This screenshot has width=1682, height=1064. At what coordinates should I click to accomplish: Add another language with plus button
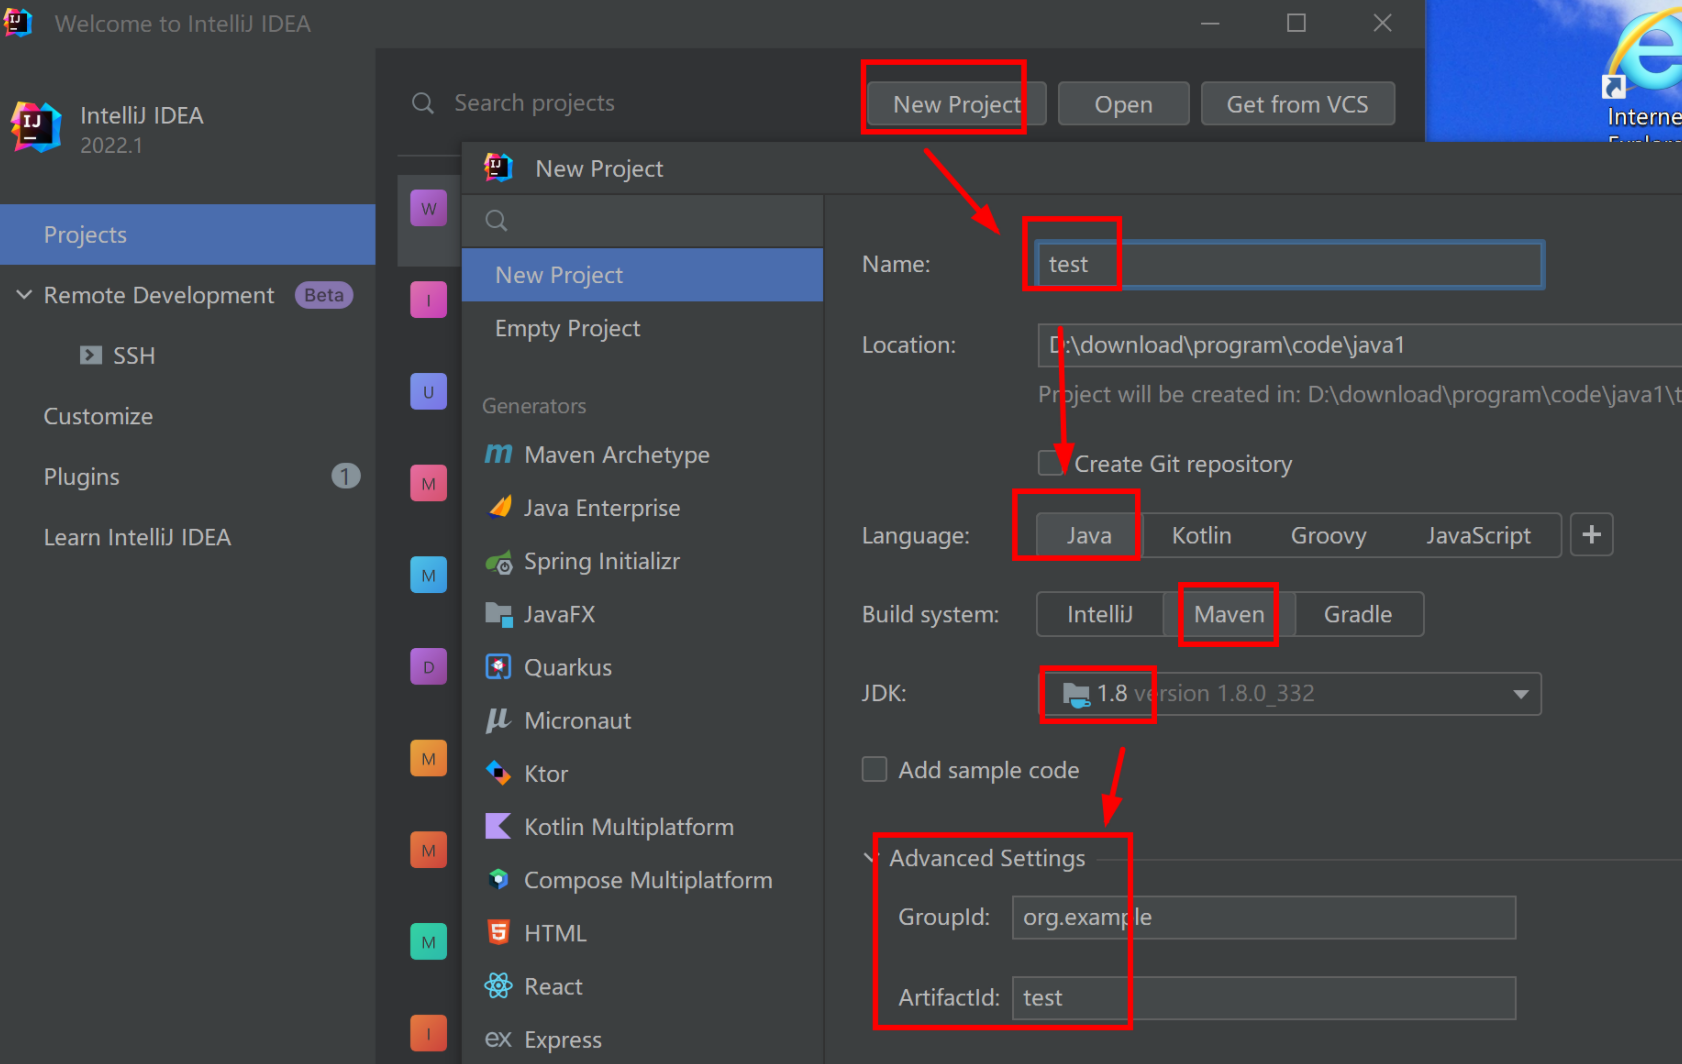tap(1591, 535)
